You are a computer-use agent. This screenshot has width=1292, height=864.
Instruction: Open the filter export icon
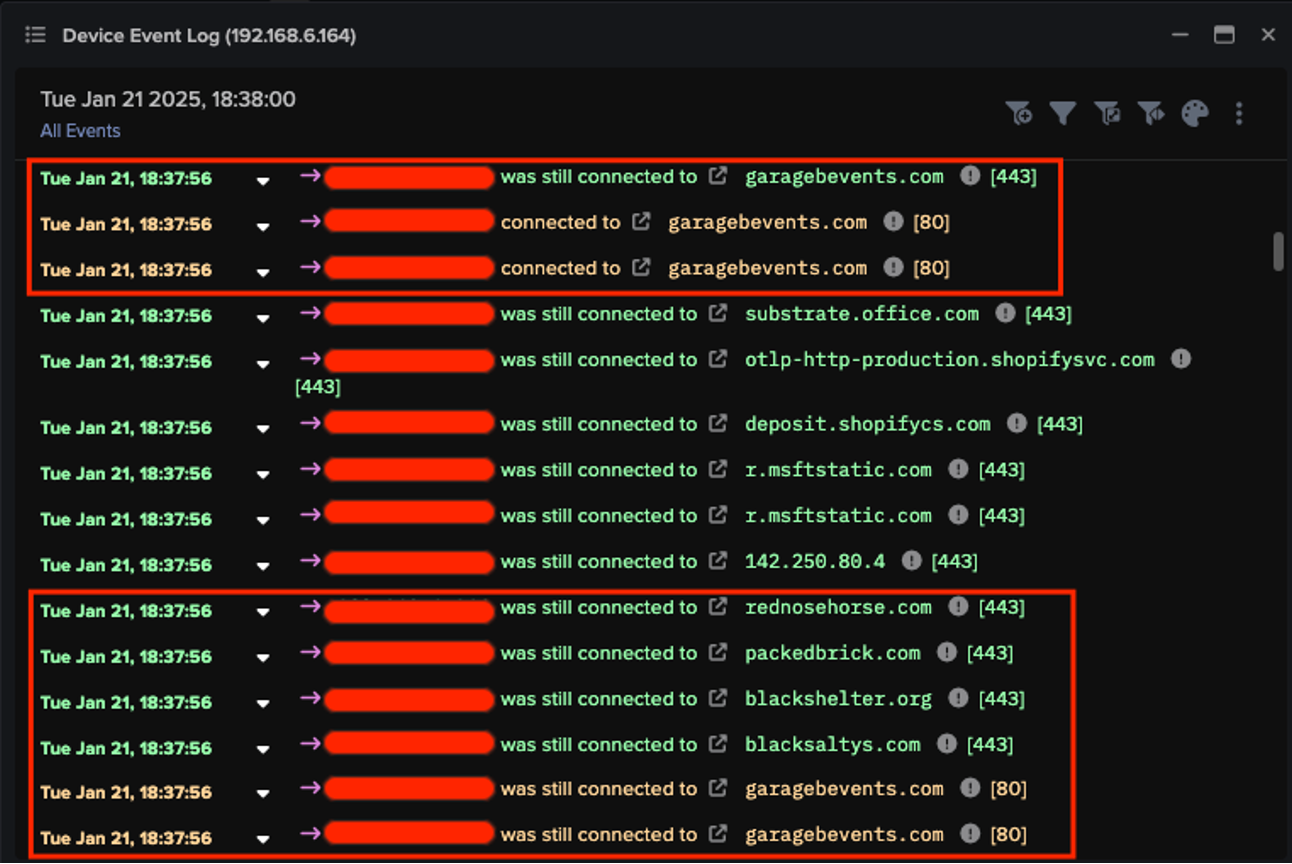click(x=1106, y=113)
